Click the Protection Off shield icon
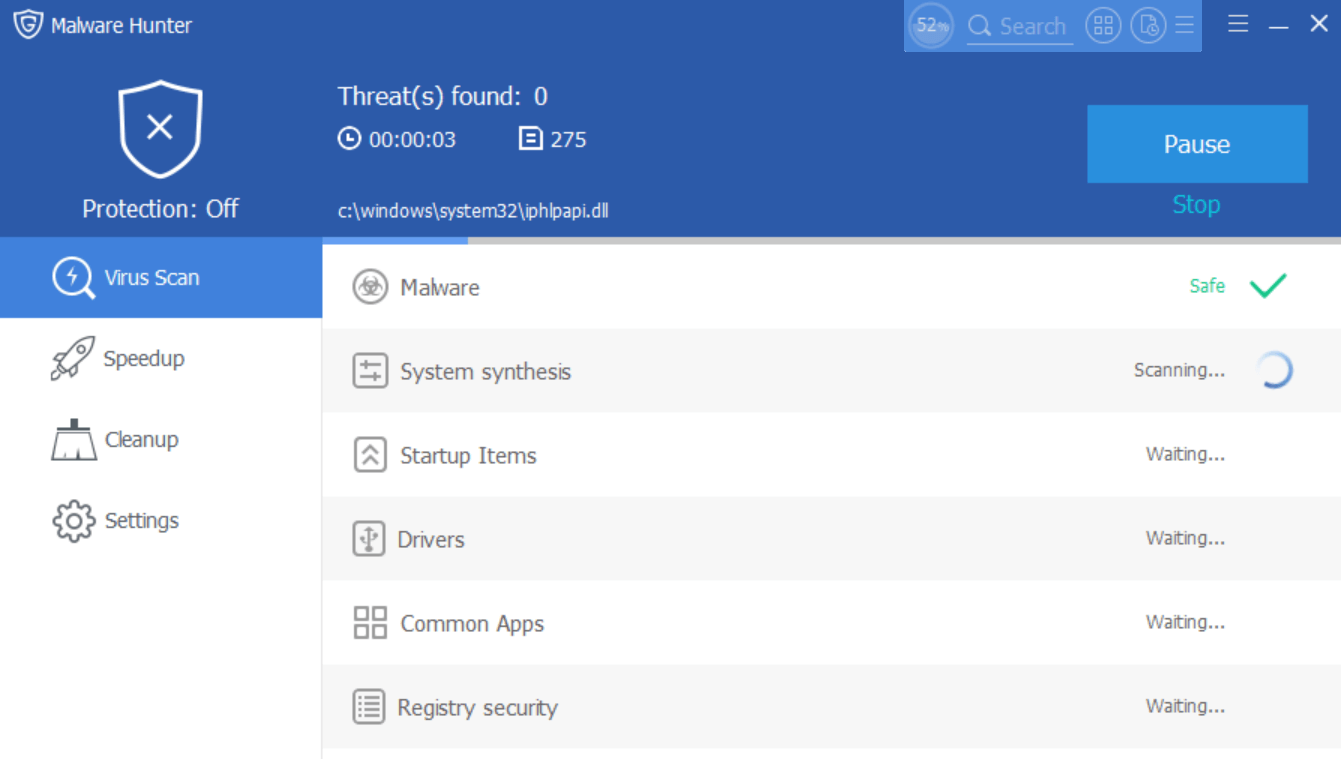Image resolution: width=1341 pixels, height=759 pixels. click(160, 128)
